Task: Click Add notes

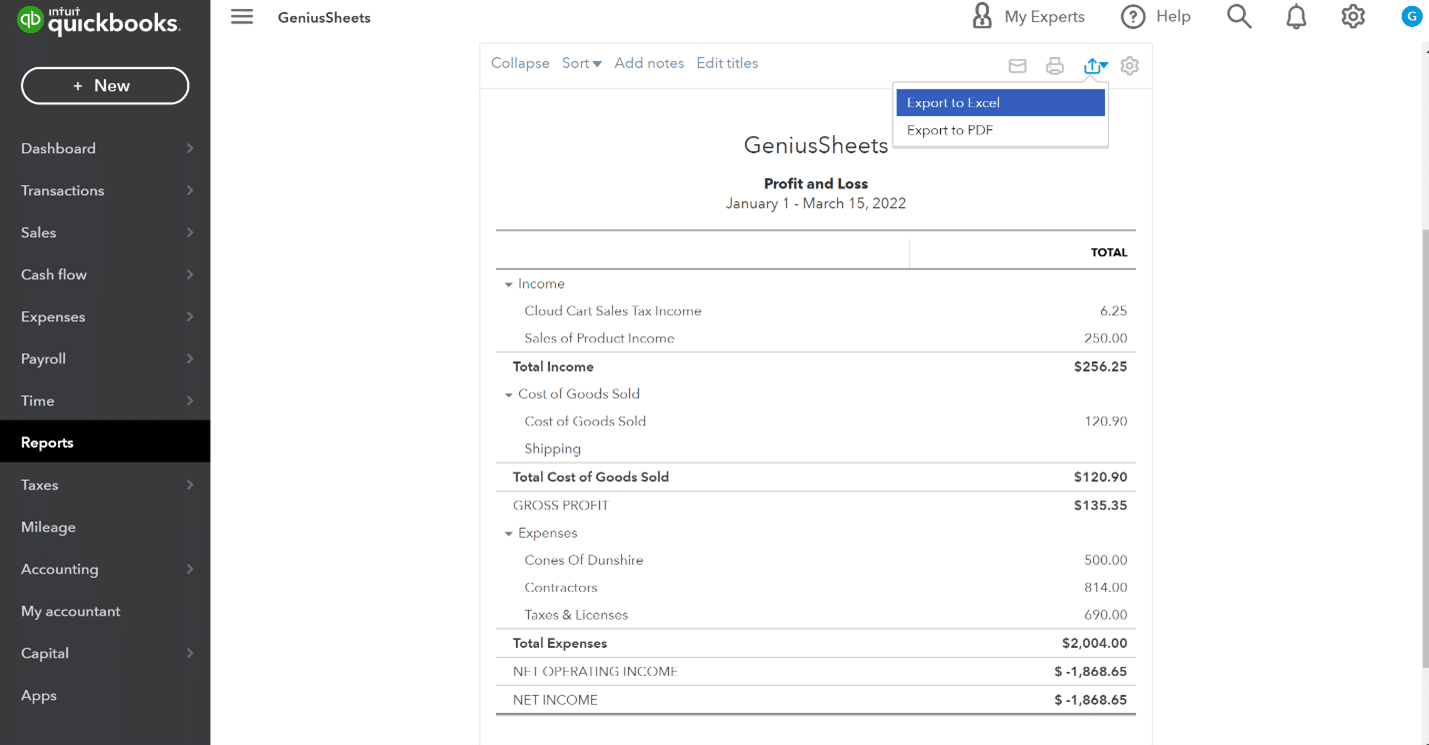Action: click(649, 63)
